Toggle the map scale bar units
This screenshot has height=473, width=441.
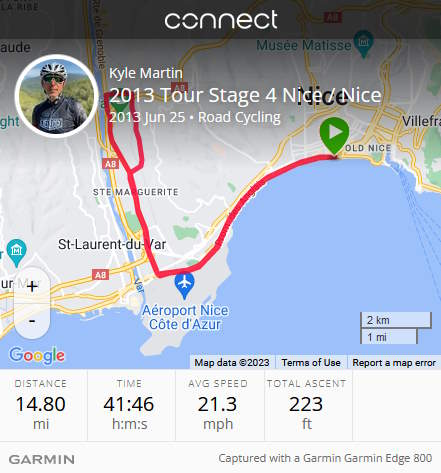(x=396, y=328)
